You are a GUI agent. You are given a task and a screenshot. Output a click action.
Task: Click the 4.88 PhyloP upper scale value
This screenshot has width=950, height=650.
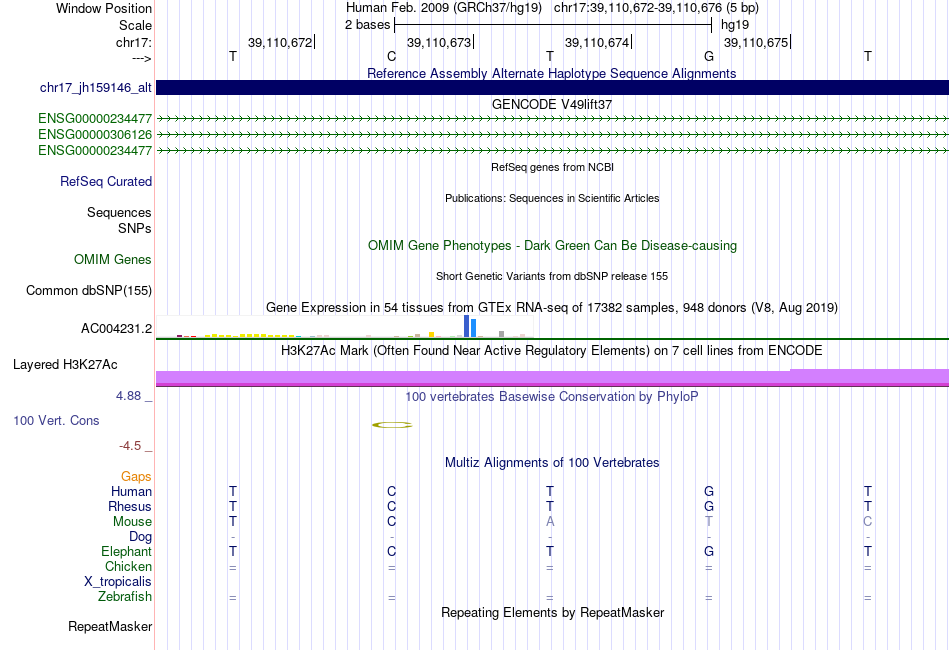128,396
